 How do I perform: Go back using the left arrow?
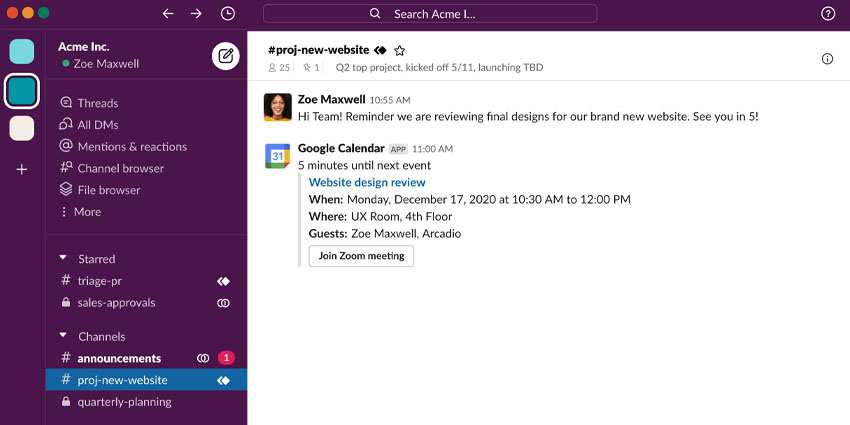(168, 14)
